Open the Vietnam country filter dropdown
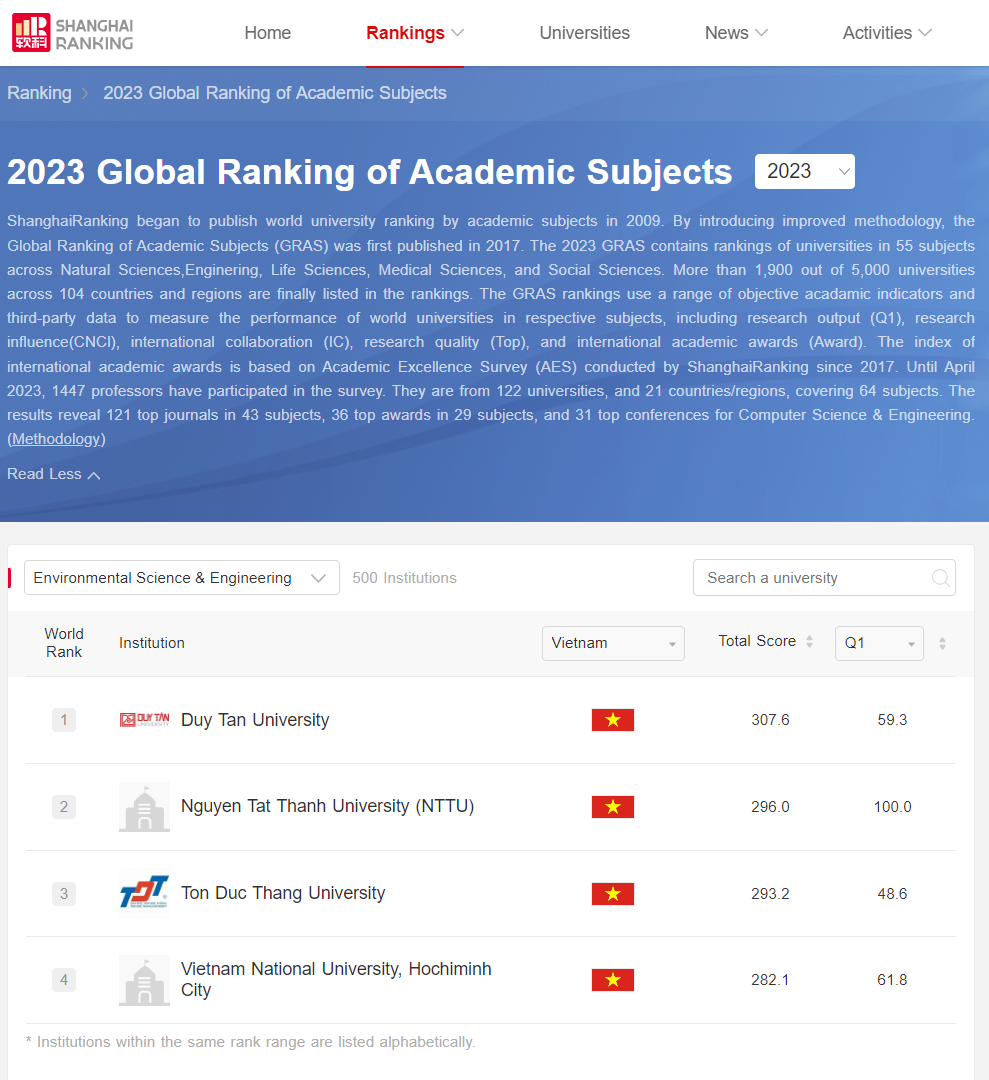989x1080 pixels. click(613, 643)
